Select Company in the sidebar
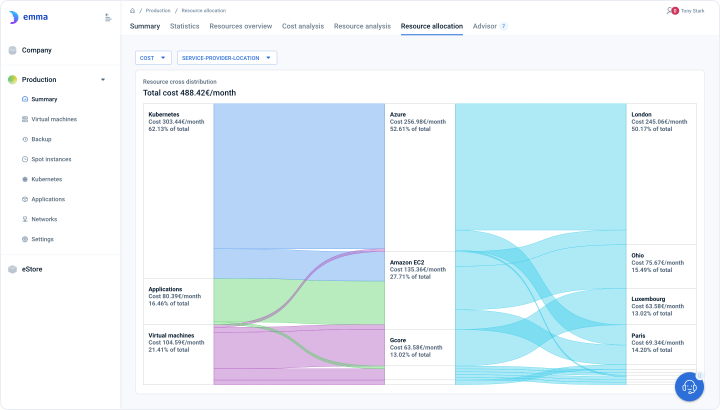Viewport: 720px width, 410px height. (x=37, y=50)
